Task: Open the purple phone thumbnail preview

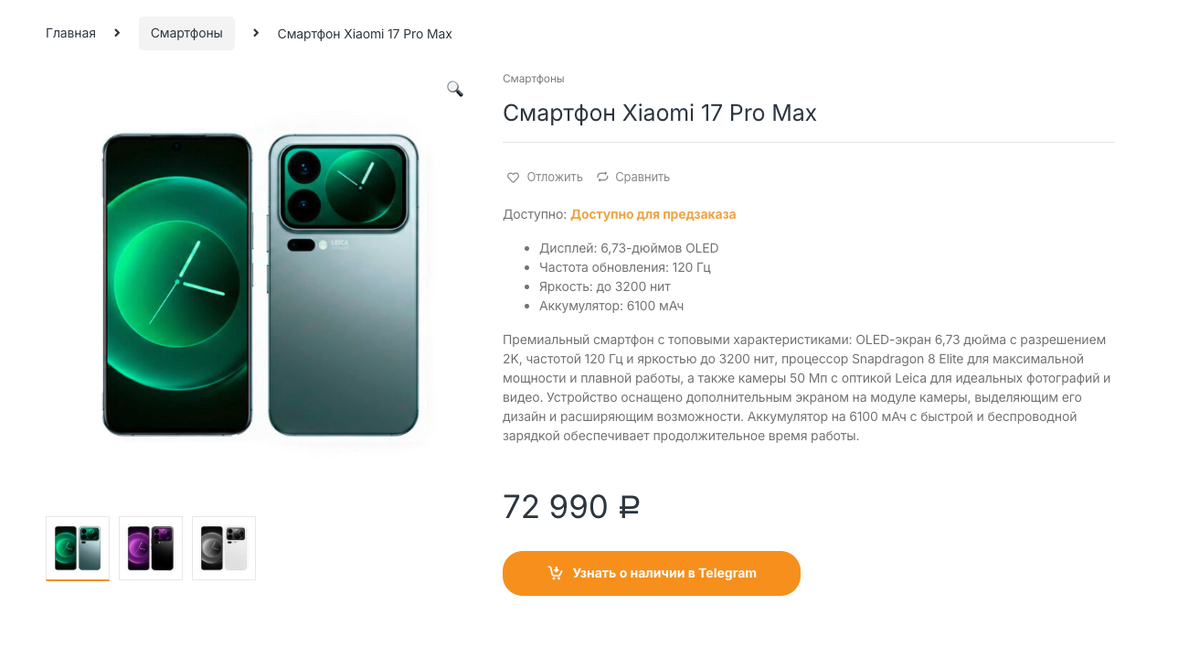Action: click(150, 547)
